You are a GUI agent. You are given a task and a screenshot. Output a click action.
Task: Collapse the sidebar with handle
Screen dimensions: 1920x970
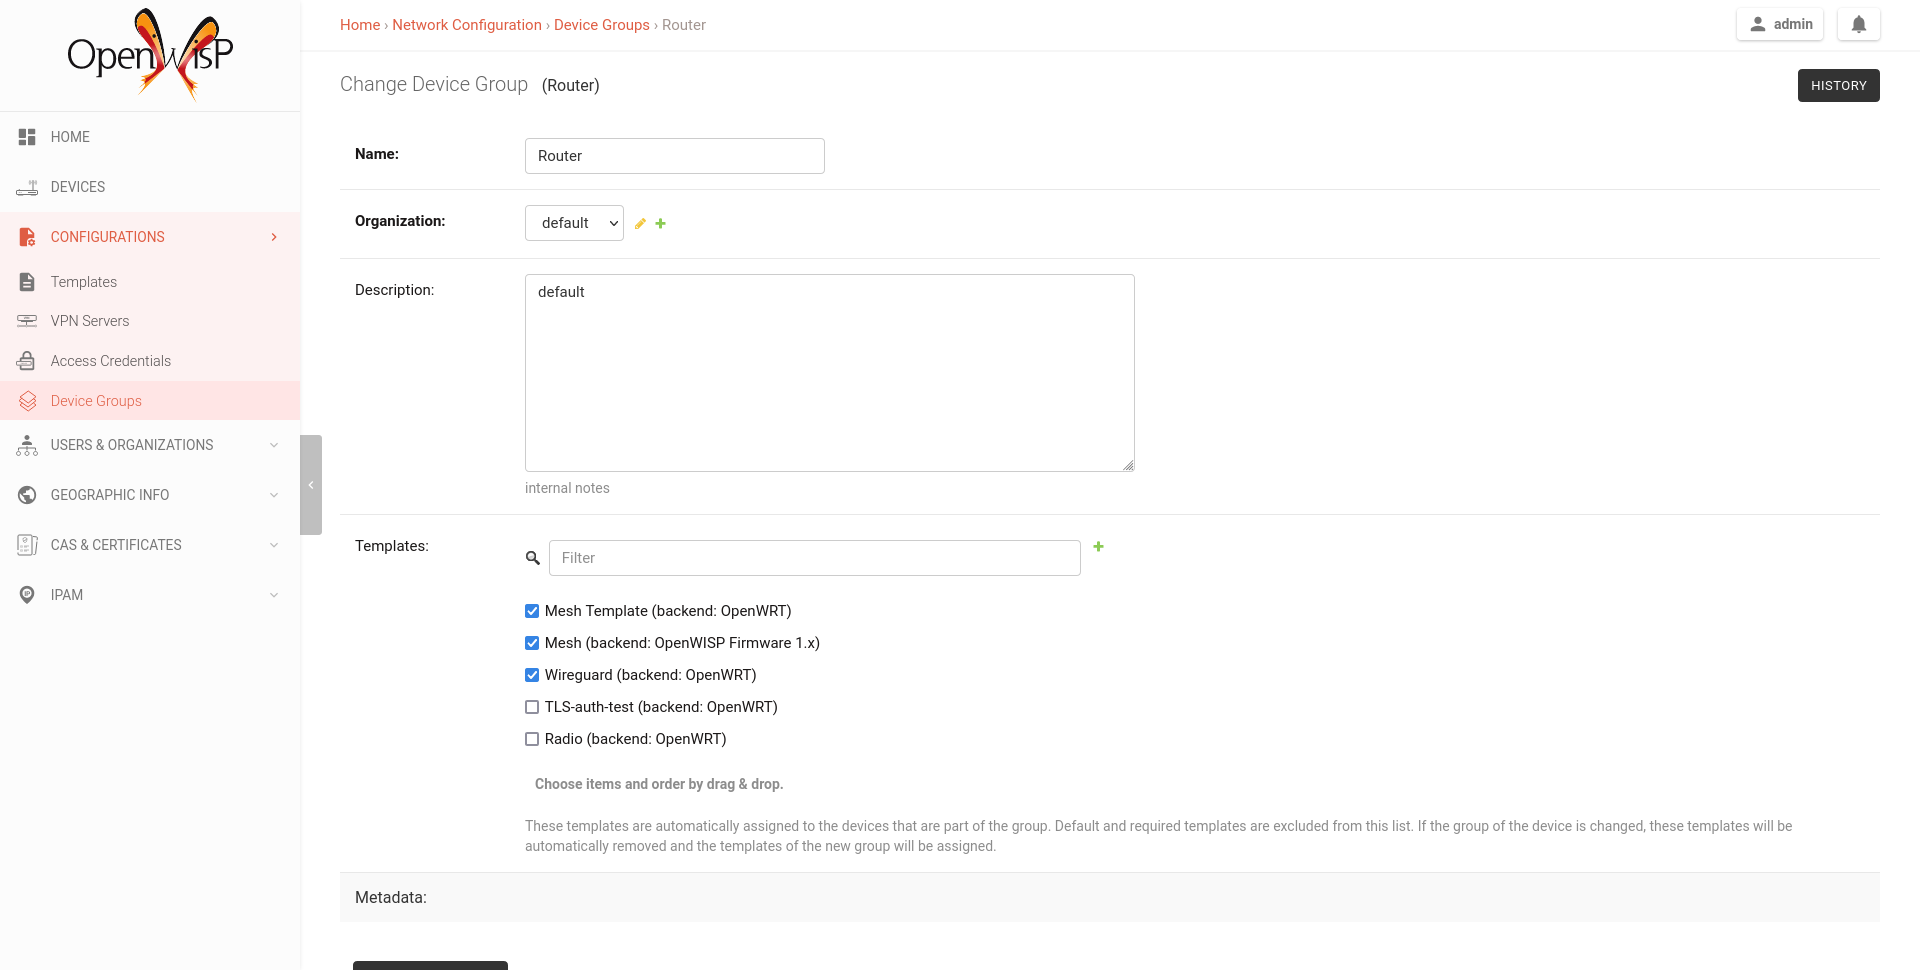(311, 485)
